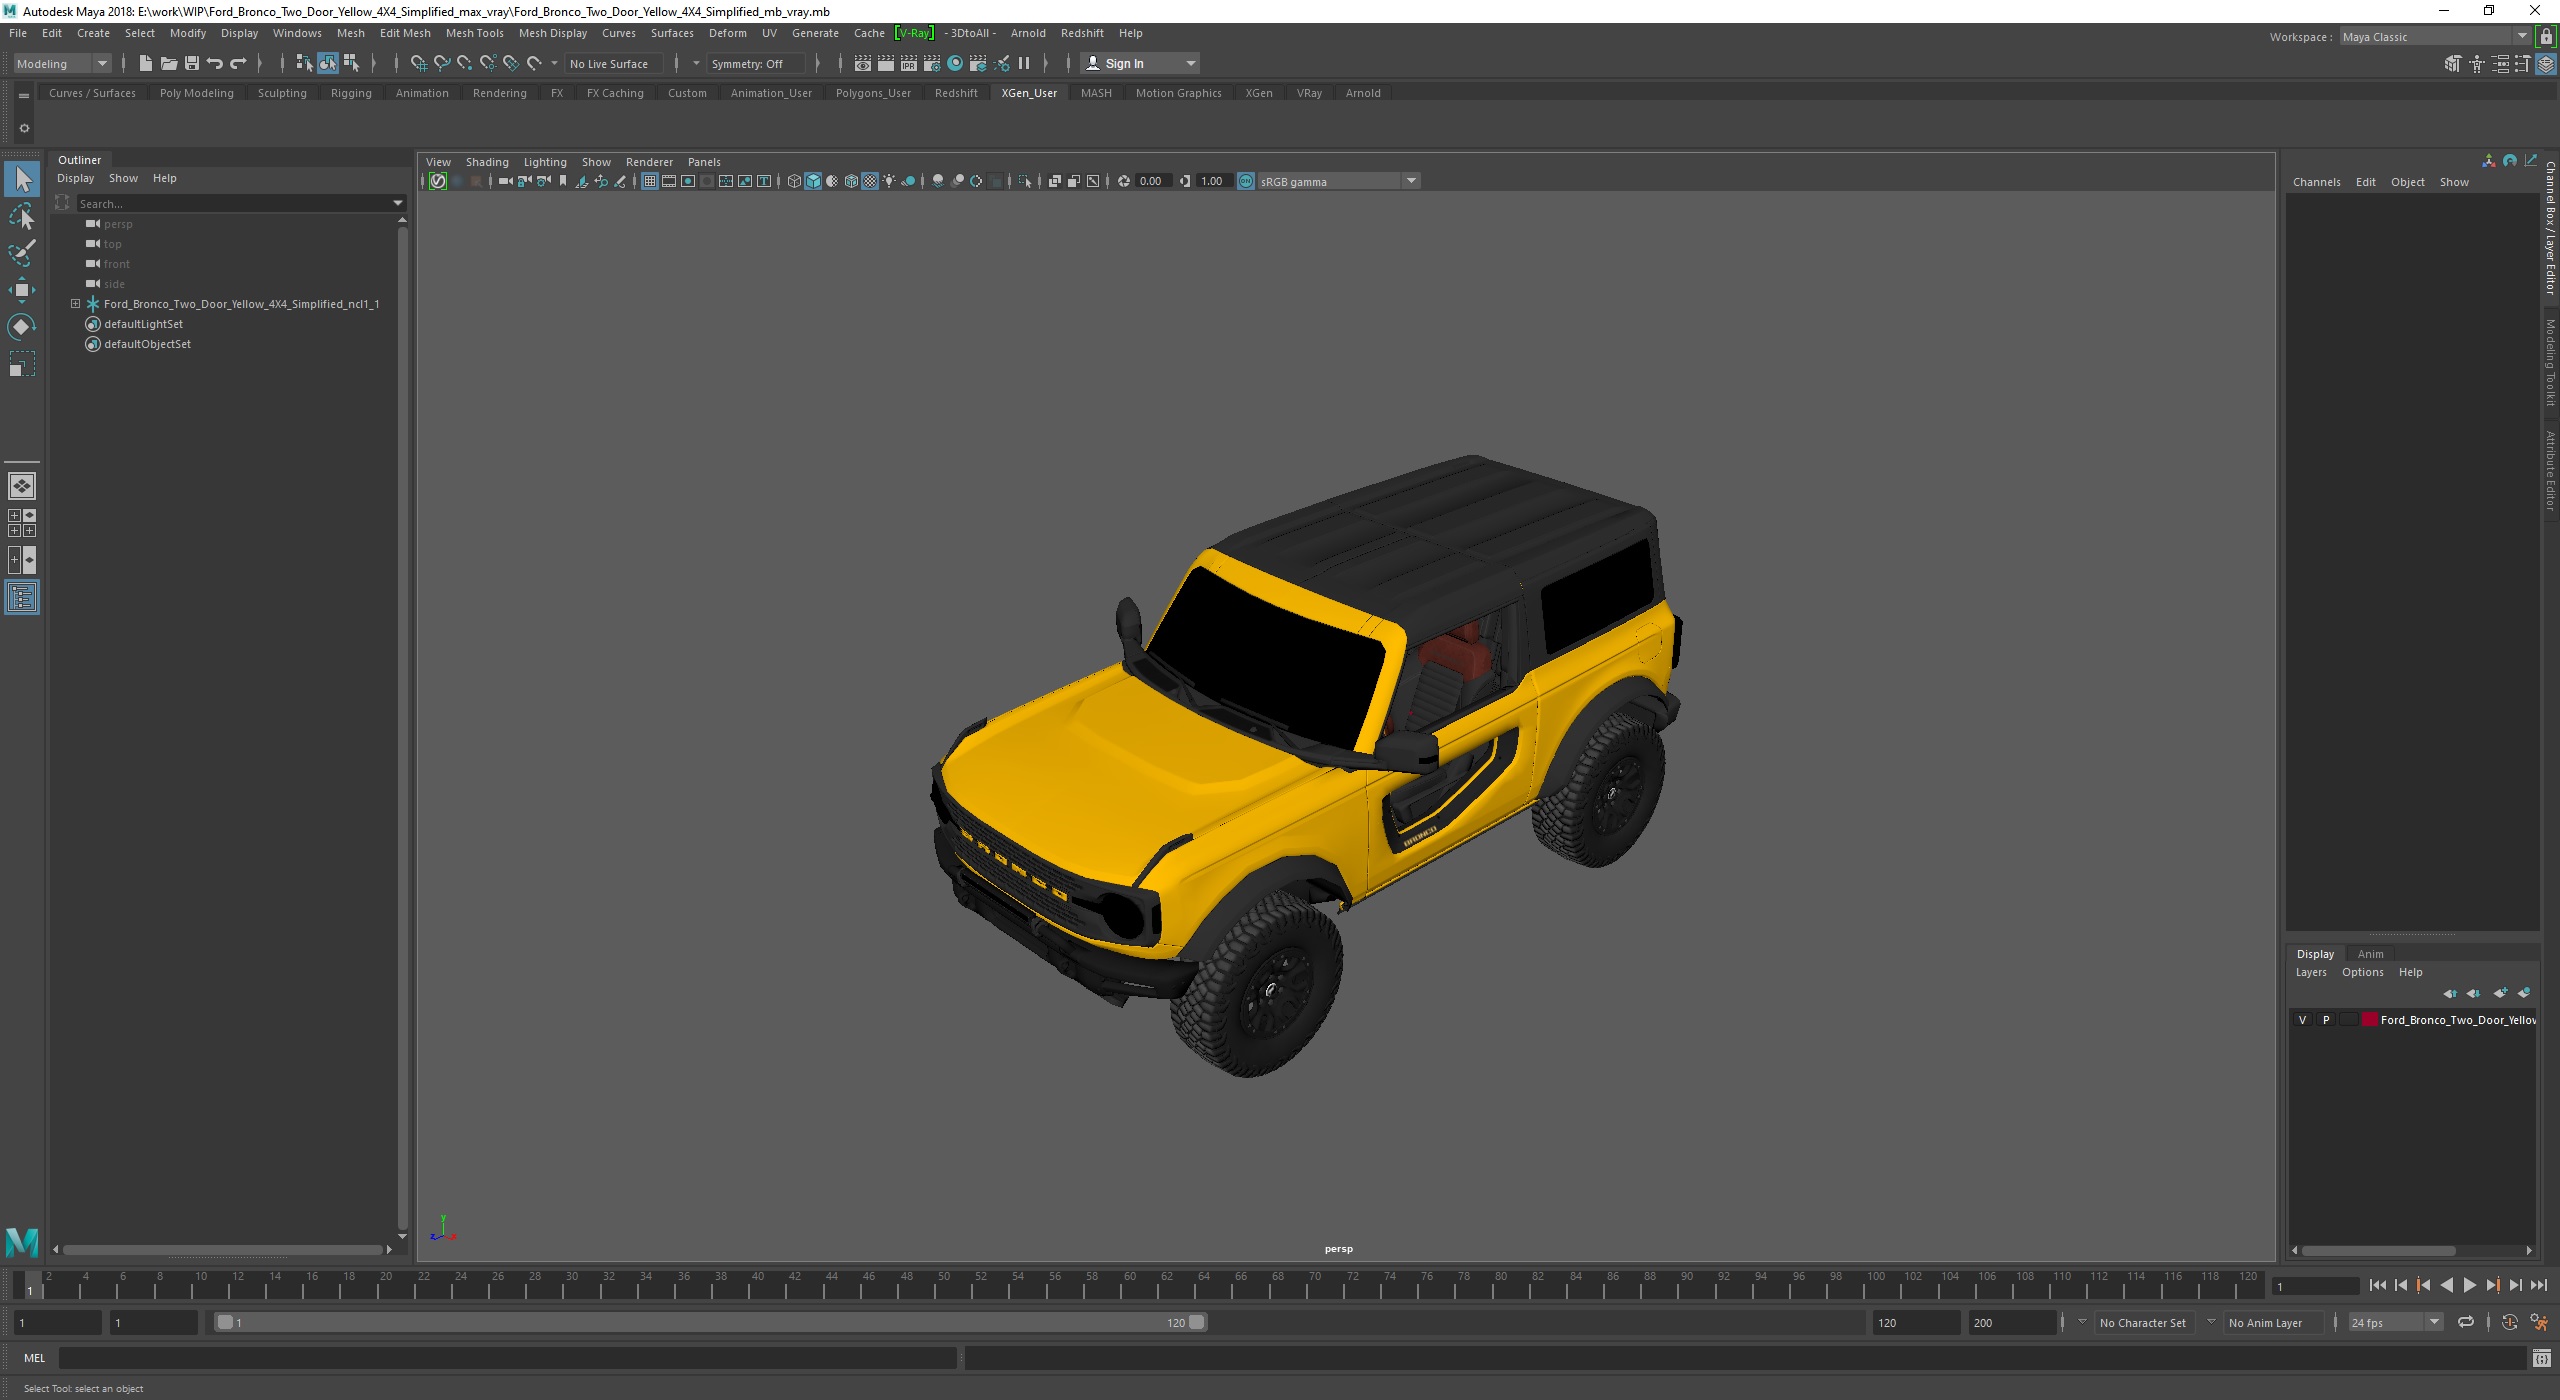Toggle smooth shade all in viewport
The height and width of the screenshot is (1400, 2560).
pyautogui.click(x=813, y=181)
